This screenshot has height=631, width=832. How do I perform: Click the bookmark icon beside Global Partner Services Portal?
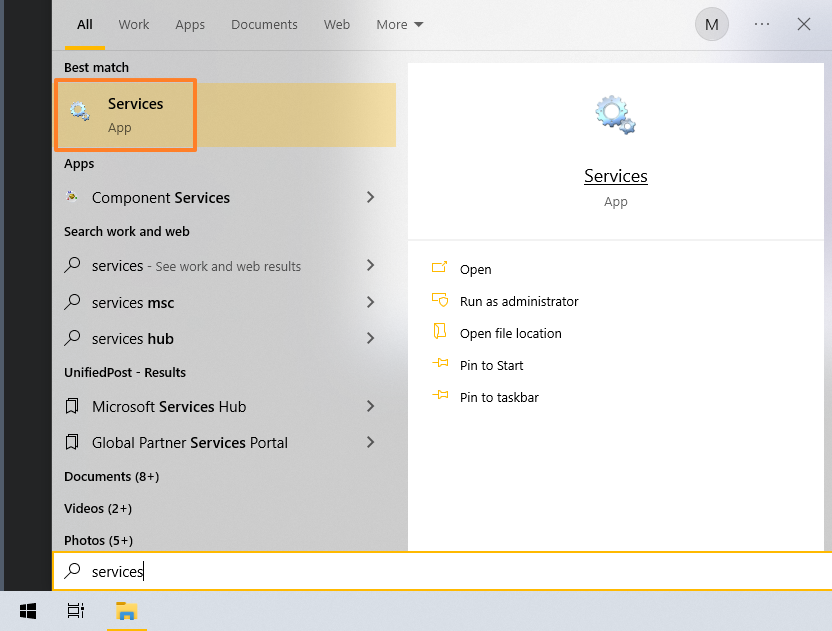click(72, 443)
